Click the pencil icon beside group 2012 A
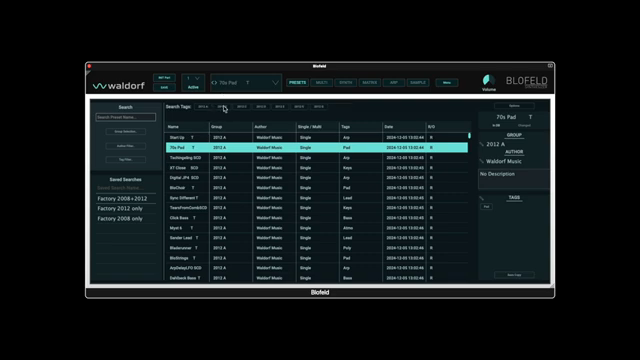 pos(482,144)
